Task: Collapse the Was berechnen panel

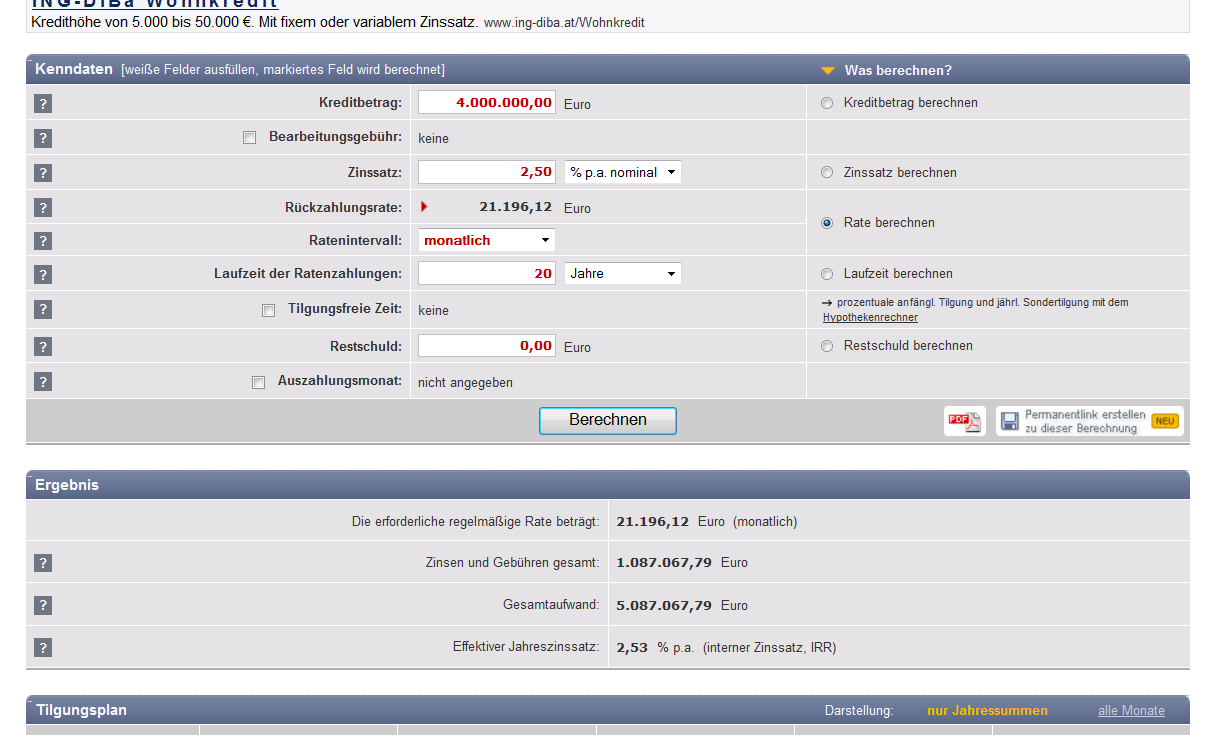Action: 826,69
